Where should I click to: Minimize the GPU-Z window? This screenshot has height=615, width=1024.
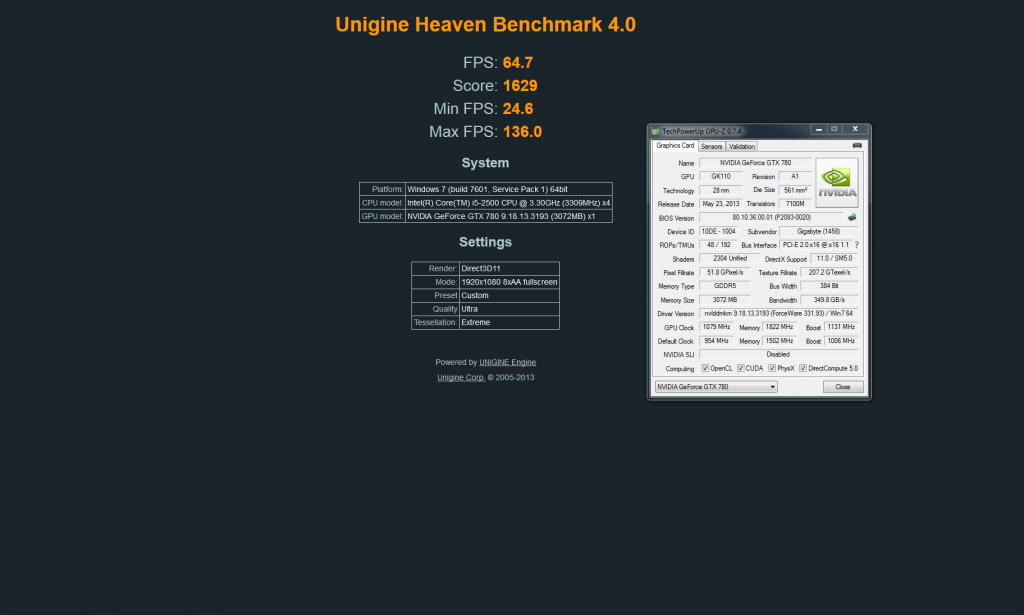point(817,129)
